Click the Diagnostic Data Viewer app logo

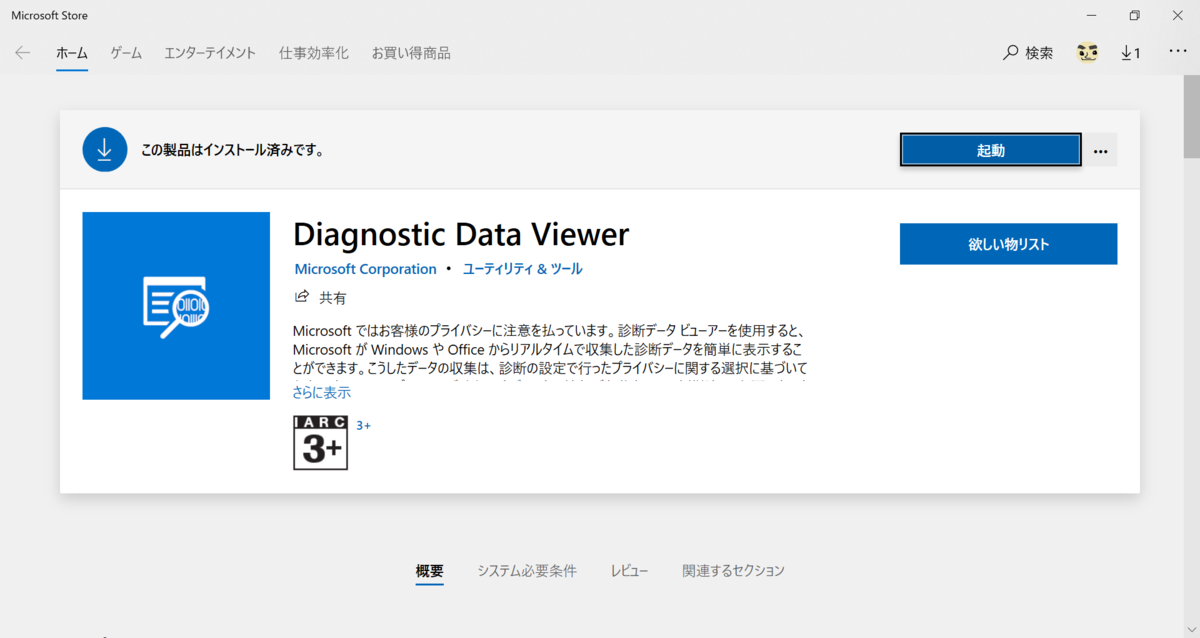click(176, 306)
